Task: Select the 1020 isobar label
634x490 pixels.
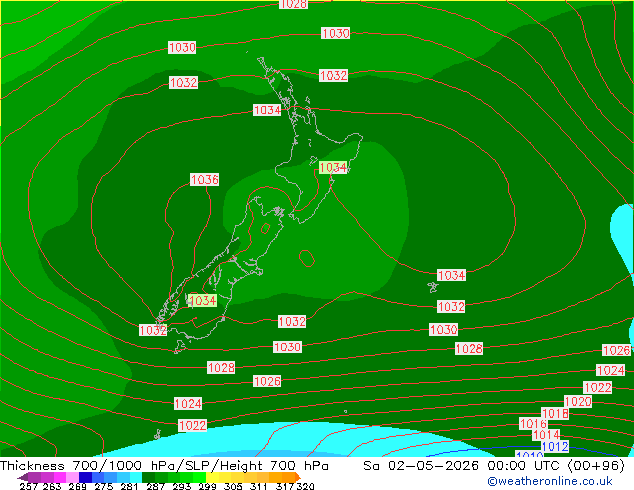Action: (578, 401)
